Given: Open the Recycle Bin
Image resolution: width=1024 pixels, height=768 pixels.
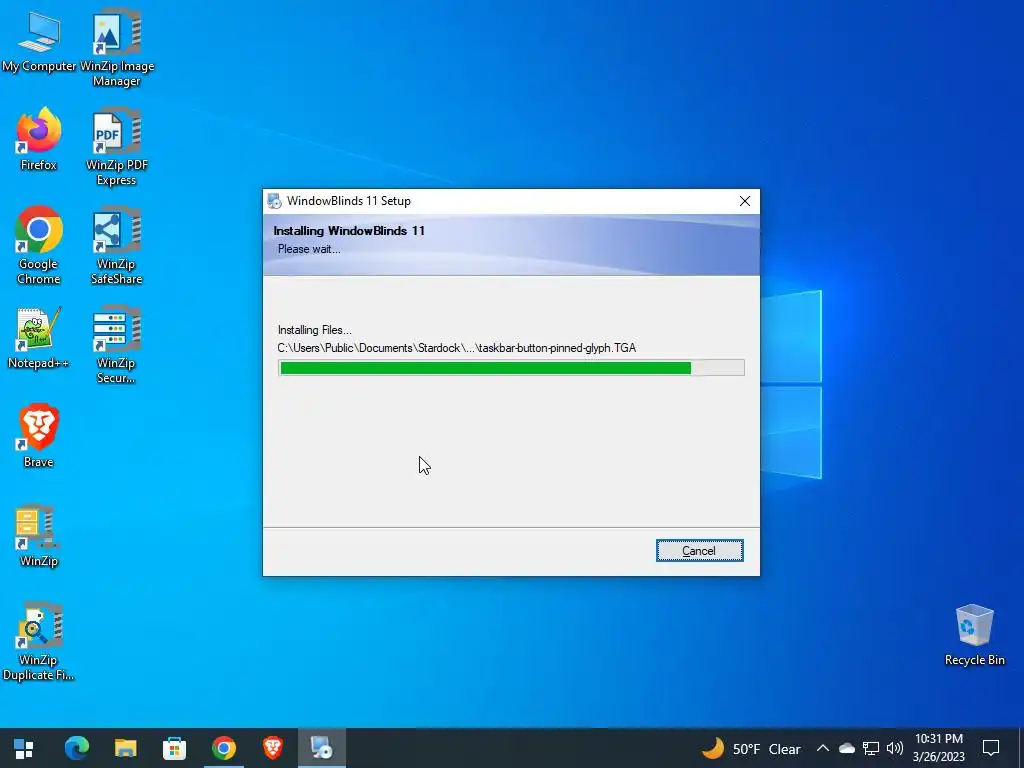Looking at the screenshot, I should point(974,635).
